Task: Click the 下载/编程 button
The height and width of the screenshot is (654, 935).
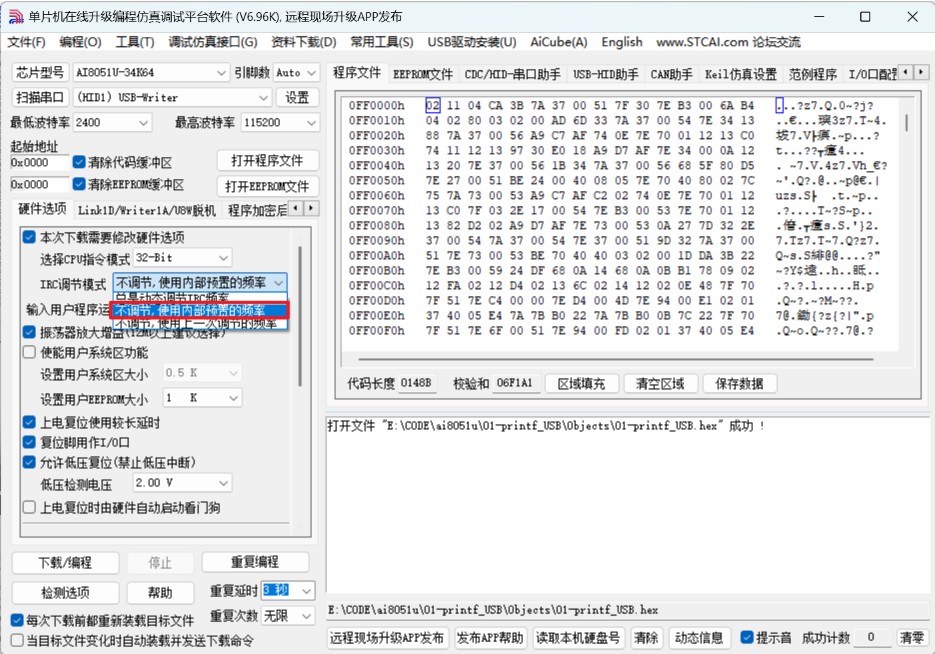Action: click(x=65, y=563)
